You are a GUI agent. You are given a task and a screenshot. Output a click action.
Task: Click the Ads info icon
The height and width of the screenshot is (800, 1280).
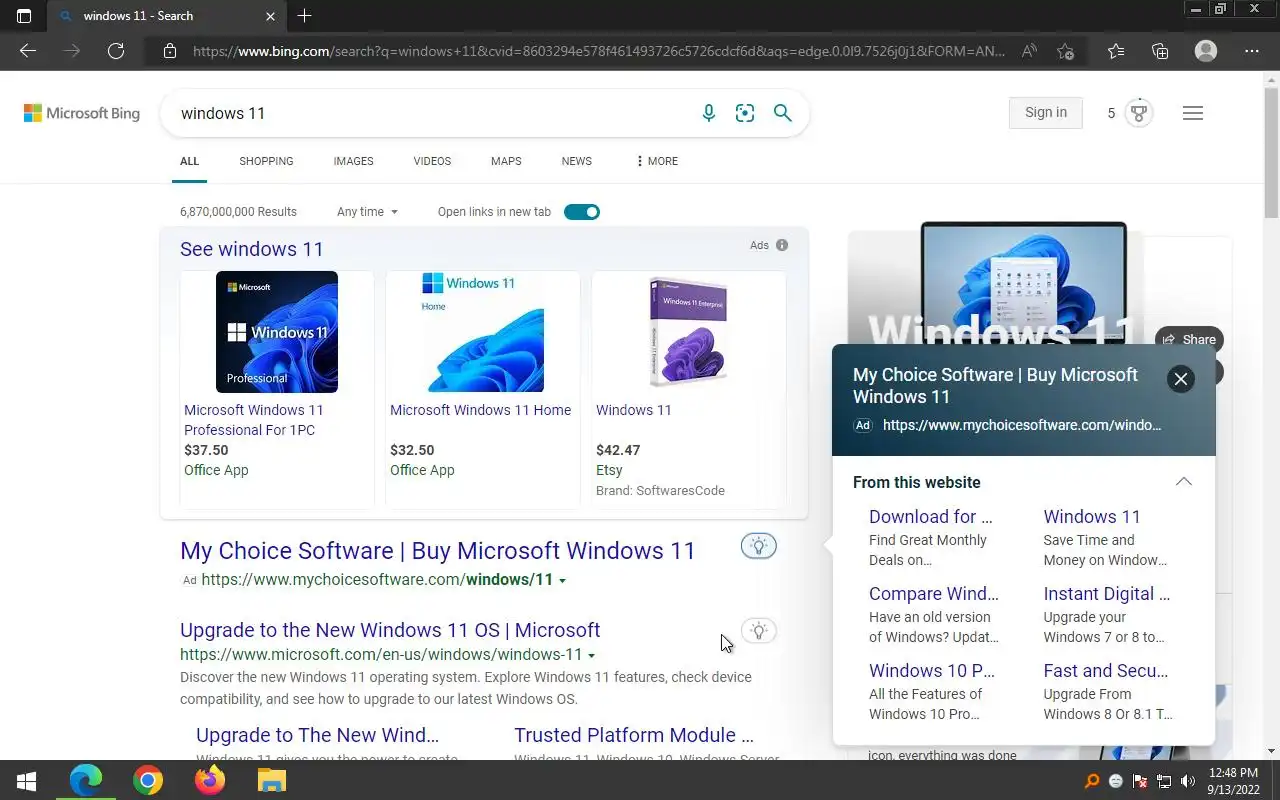point(782,245)
